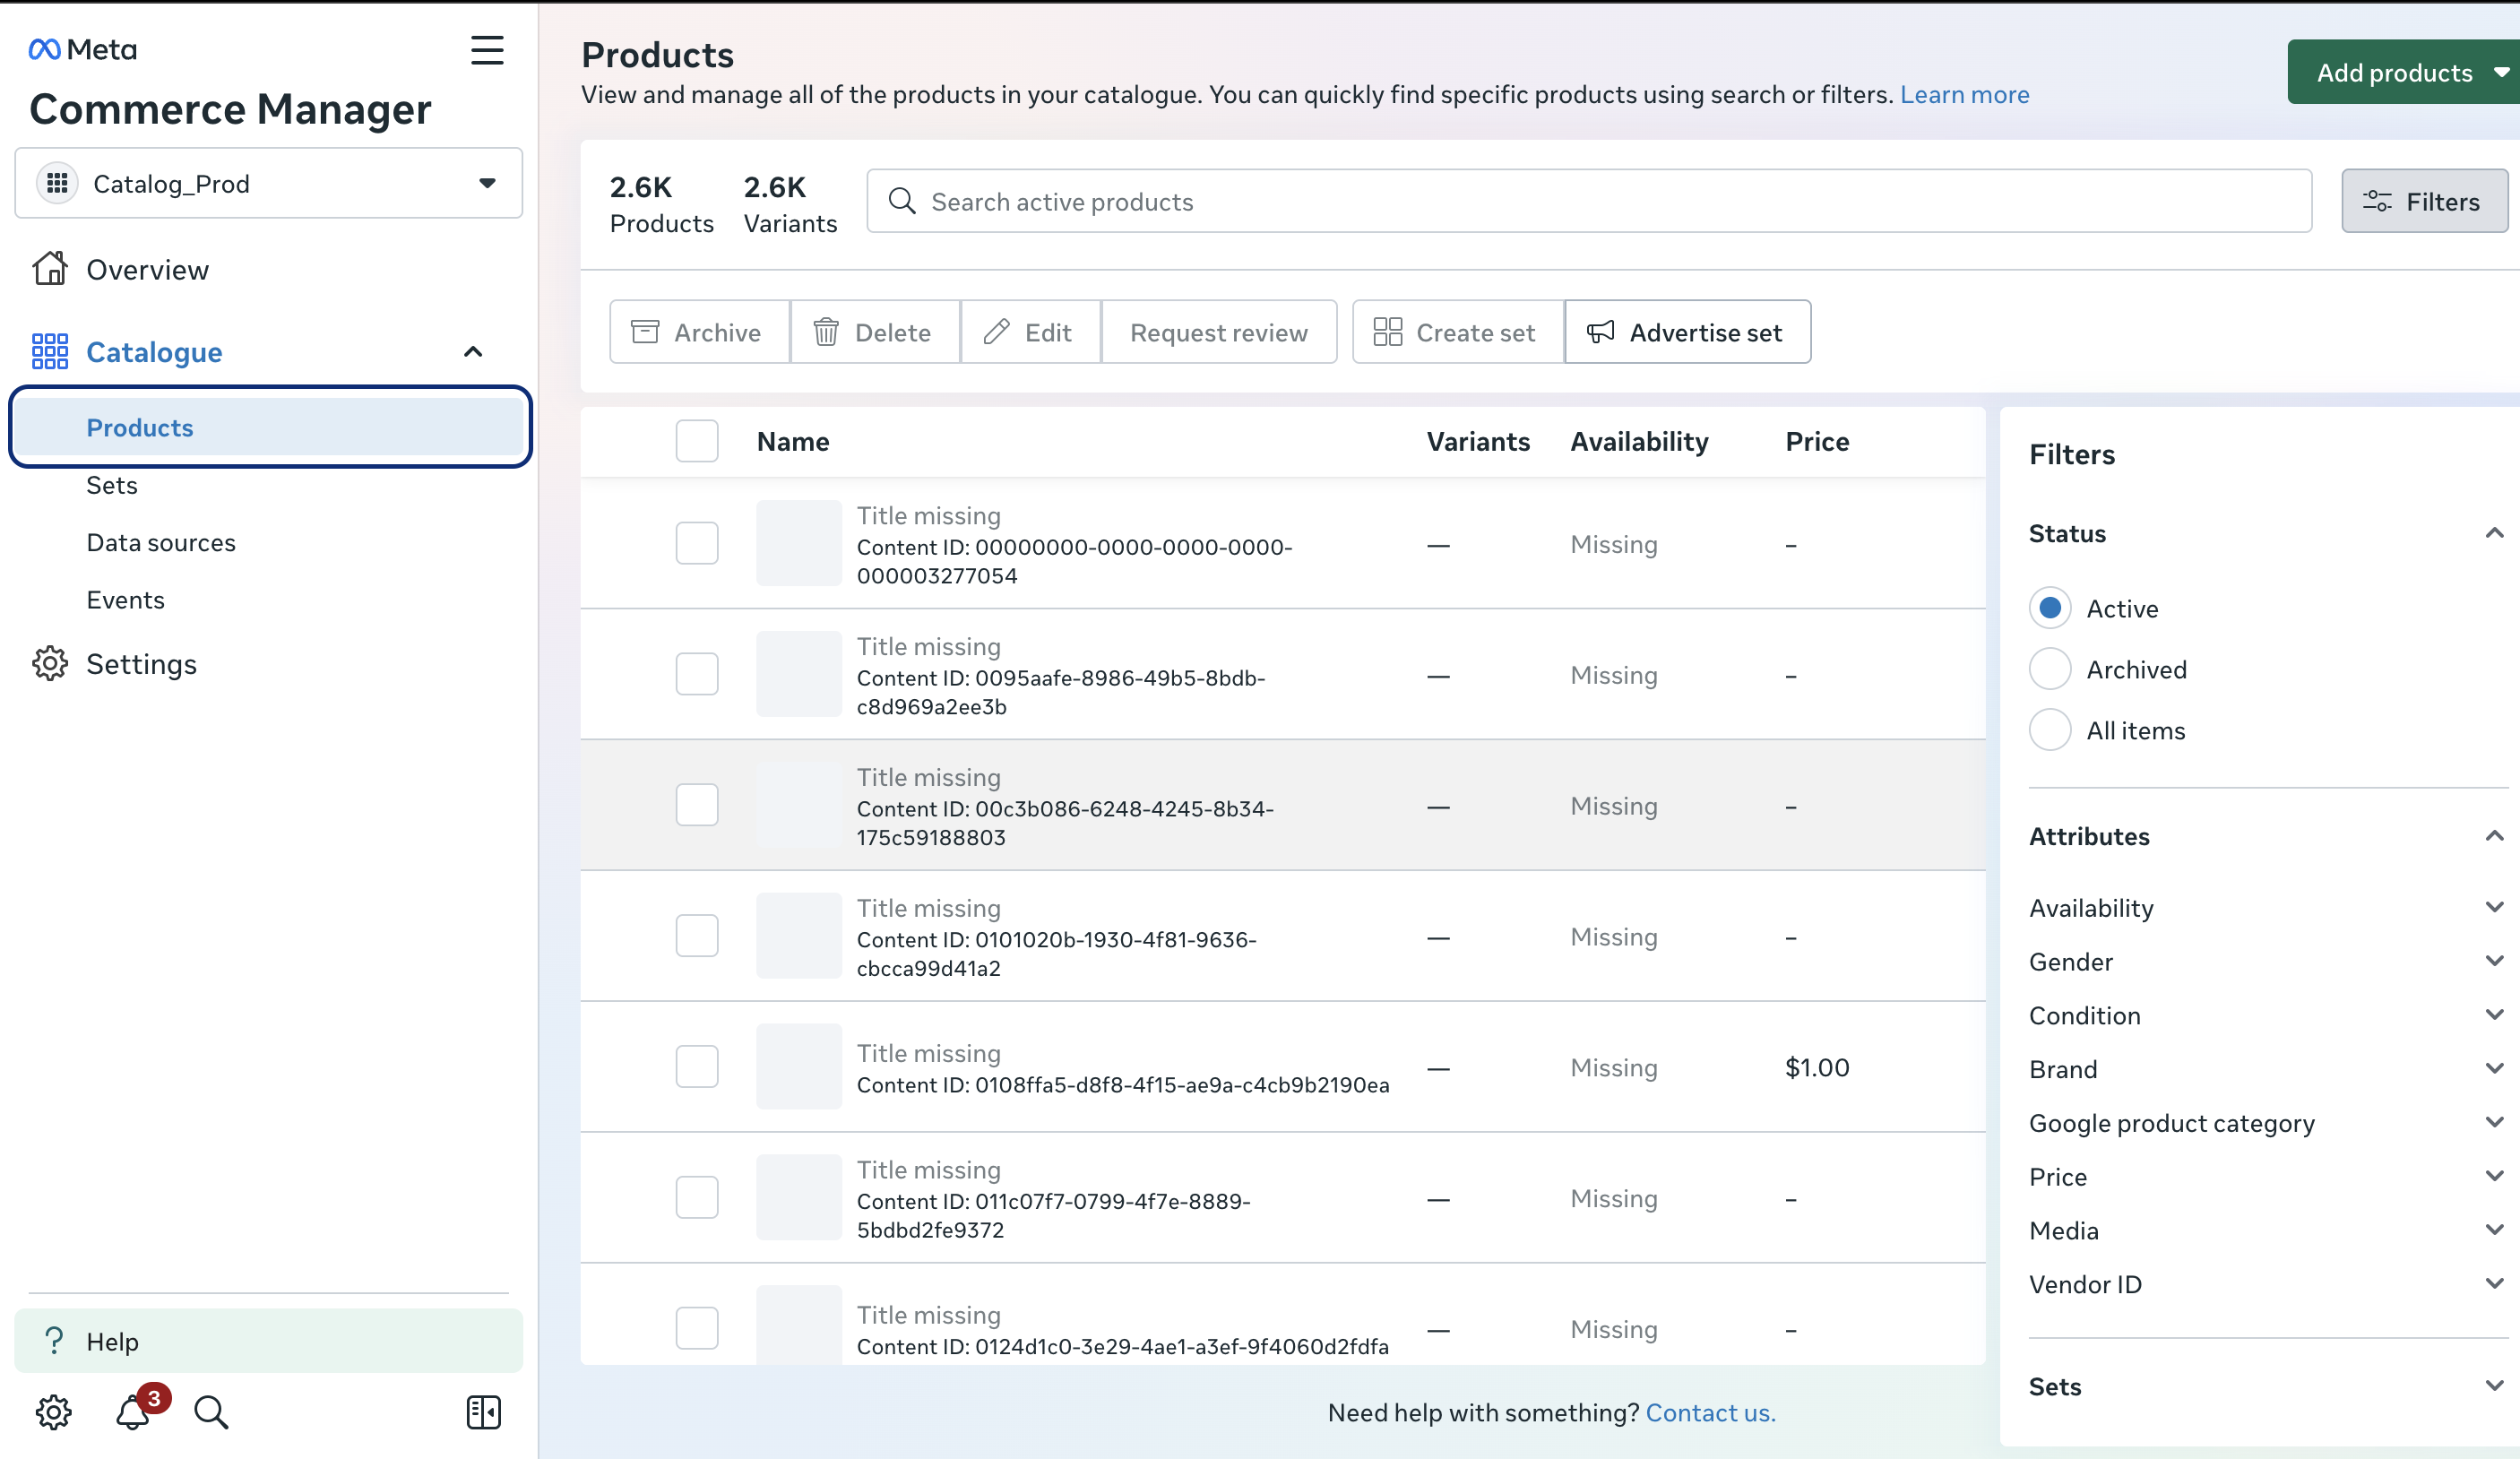Collapse the Catalogue sidebar section

click(473, 352)
